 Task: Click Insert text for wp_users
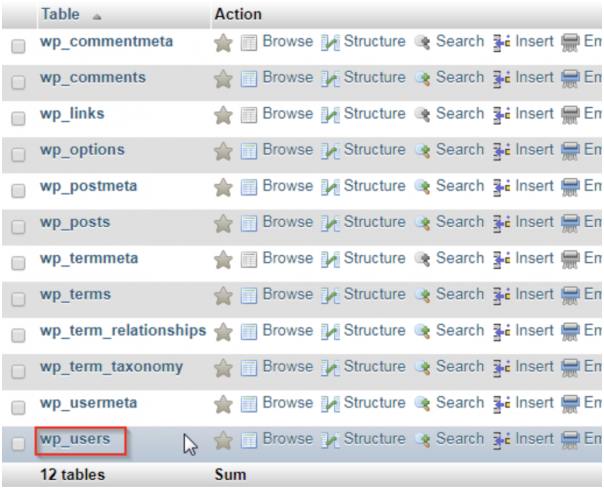point(534,439)
